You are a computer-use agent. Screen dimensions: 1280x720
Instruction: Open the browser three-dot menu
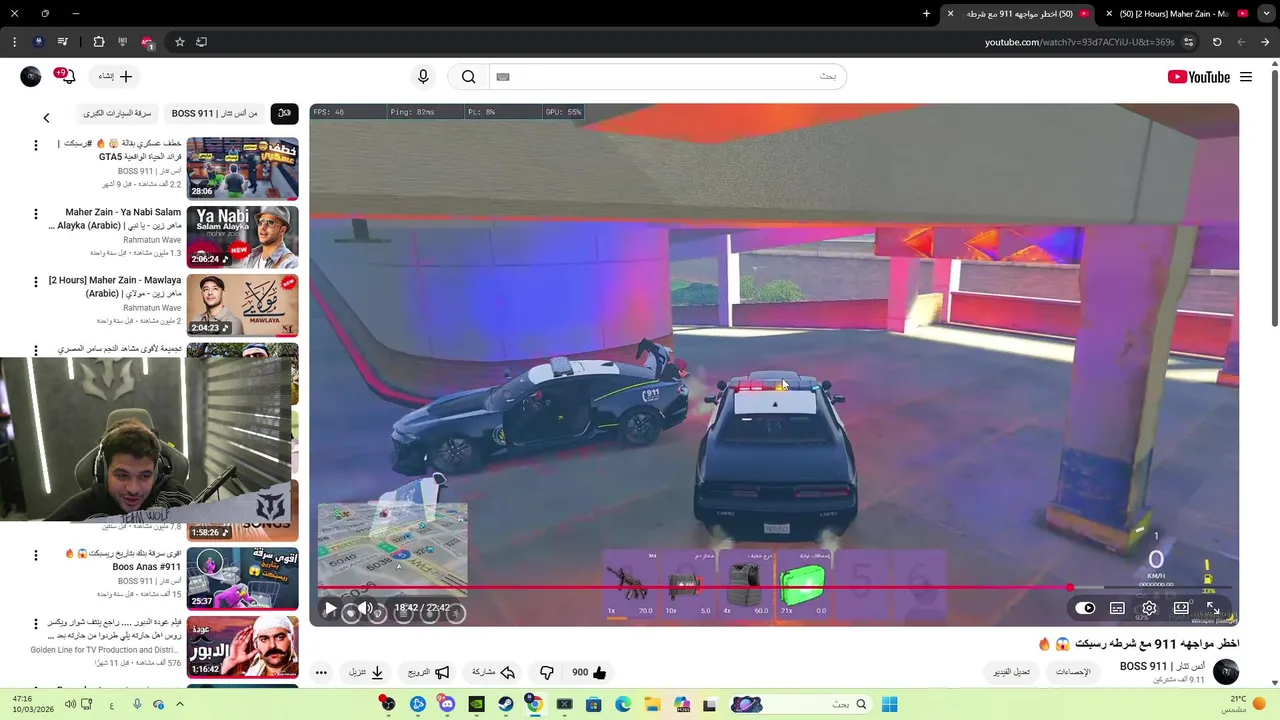click(14, 42)
